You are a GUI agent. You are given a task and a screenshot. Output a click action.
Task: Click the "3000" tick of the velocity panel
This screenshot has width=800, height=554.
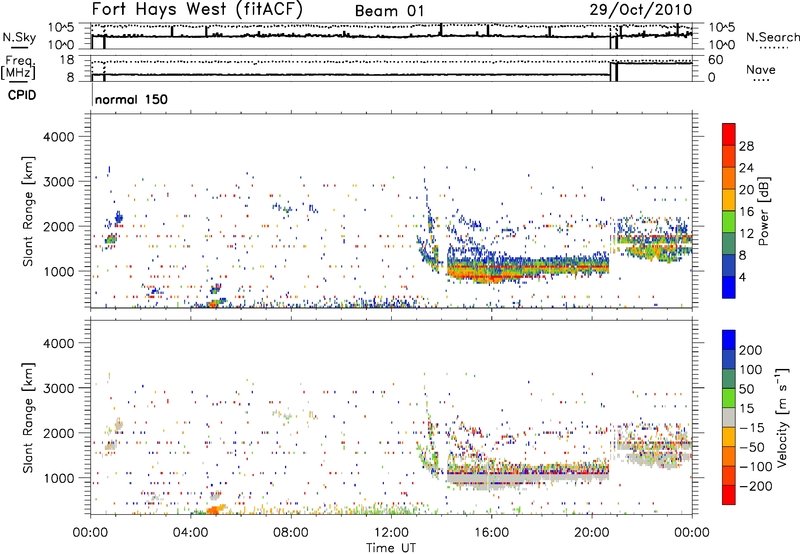tap(58, 388)
